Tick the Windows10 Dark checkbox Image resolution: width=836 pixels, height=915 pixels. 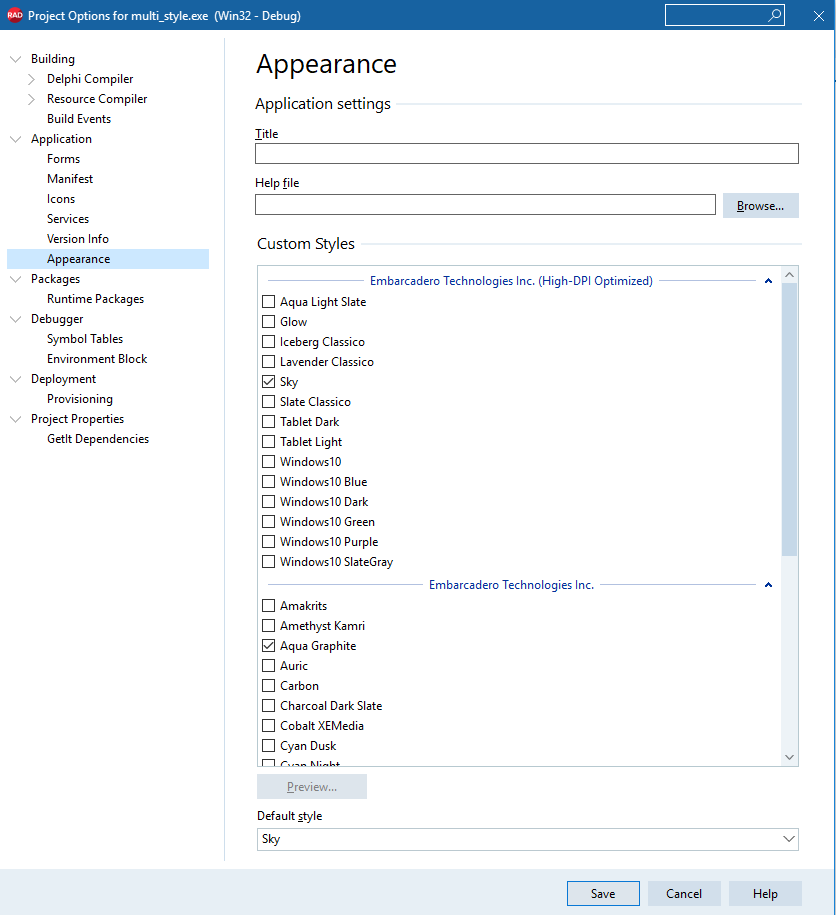pos(268,501)
